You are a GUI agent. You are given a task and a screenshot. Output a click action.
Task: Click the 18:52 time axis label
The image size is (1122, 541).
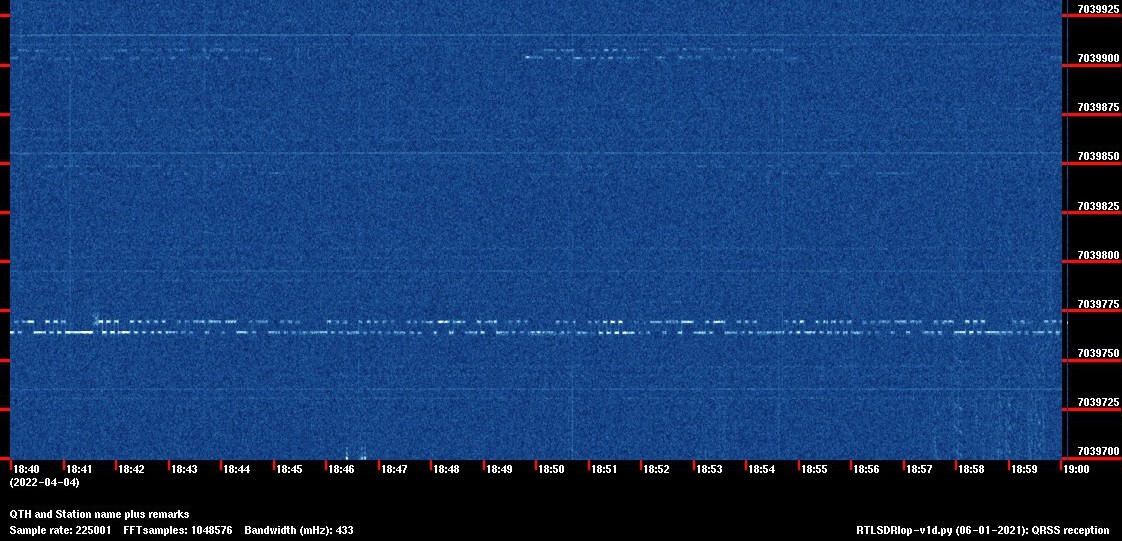coord(657,469)
